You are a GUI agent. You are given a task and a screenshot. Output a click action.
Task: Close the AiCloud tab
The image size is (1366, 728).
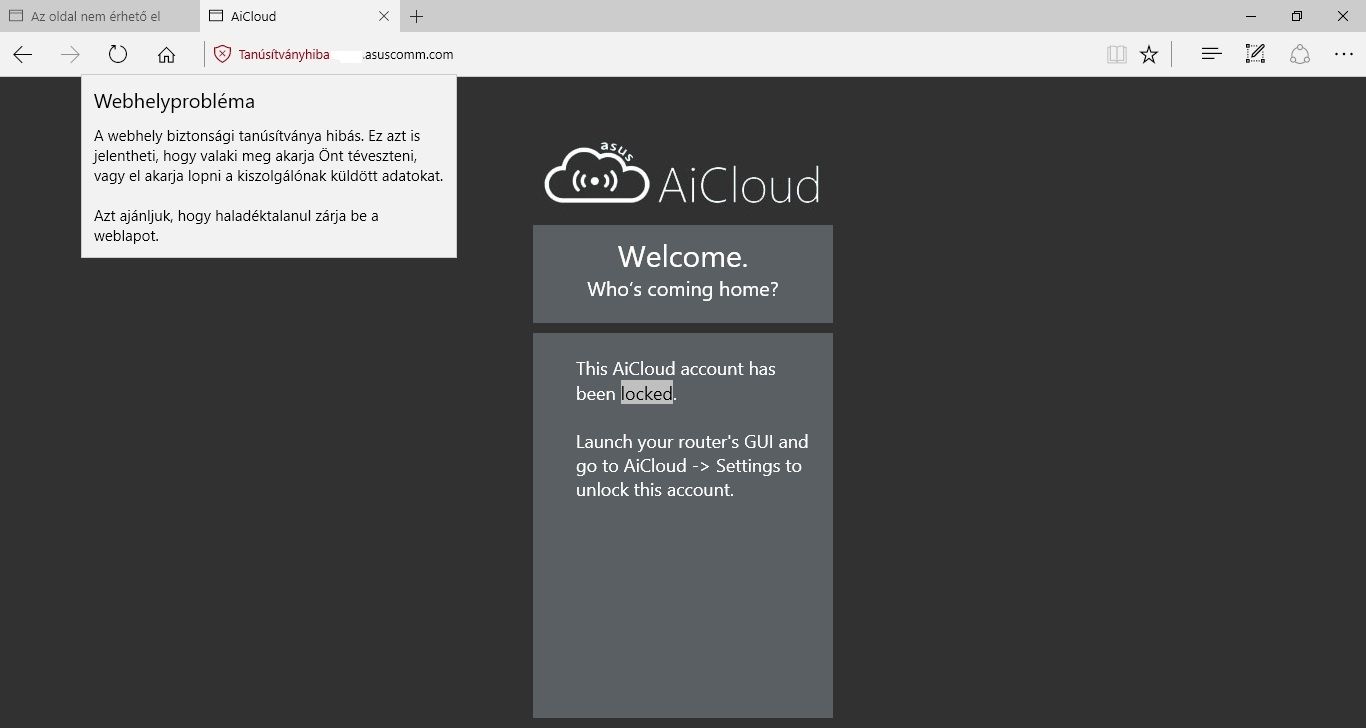384,16
